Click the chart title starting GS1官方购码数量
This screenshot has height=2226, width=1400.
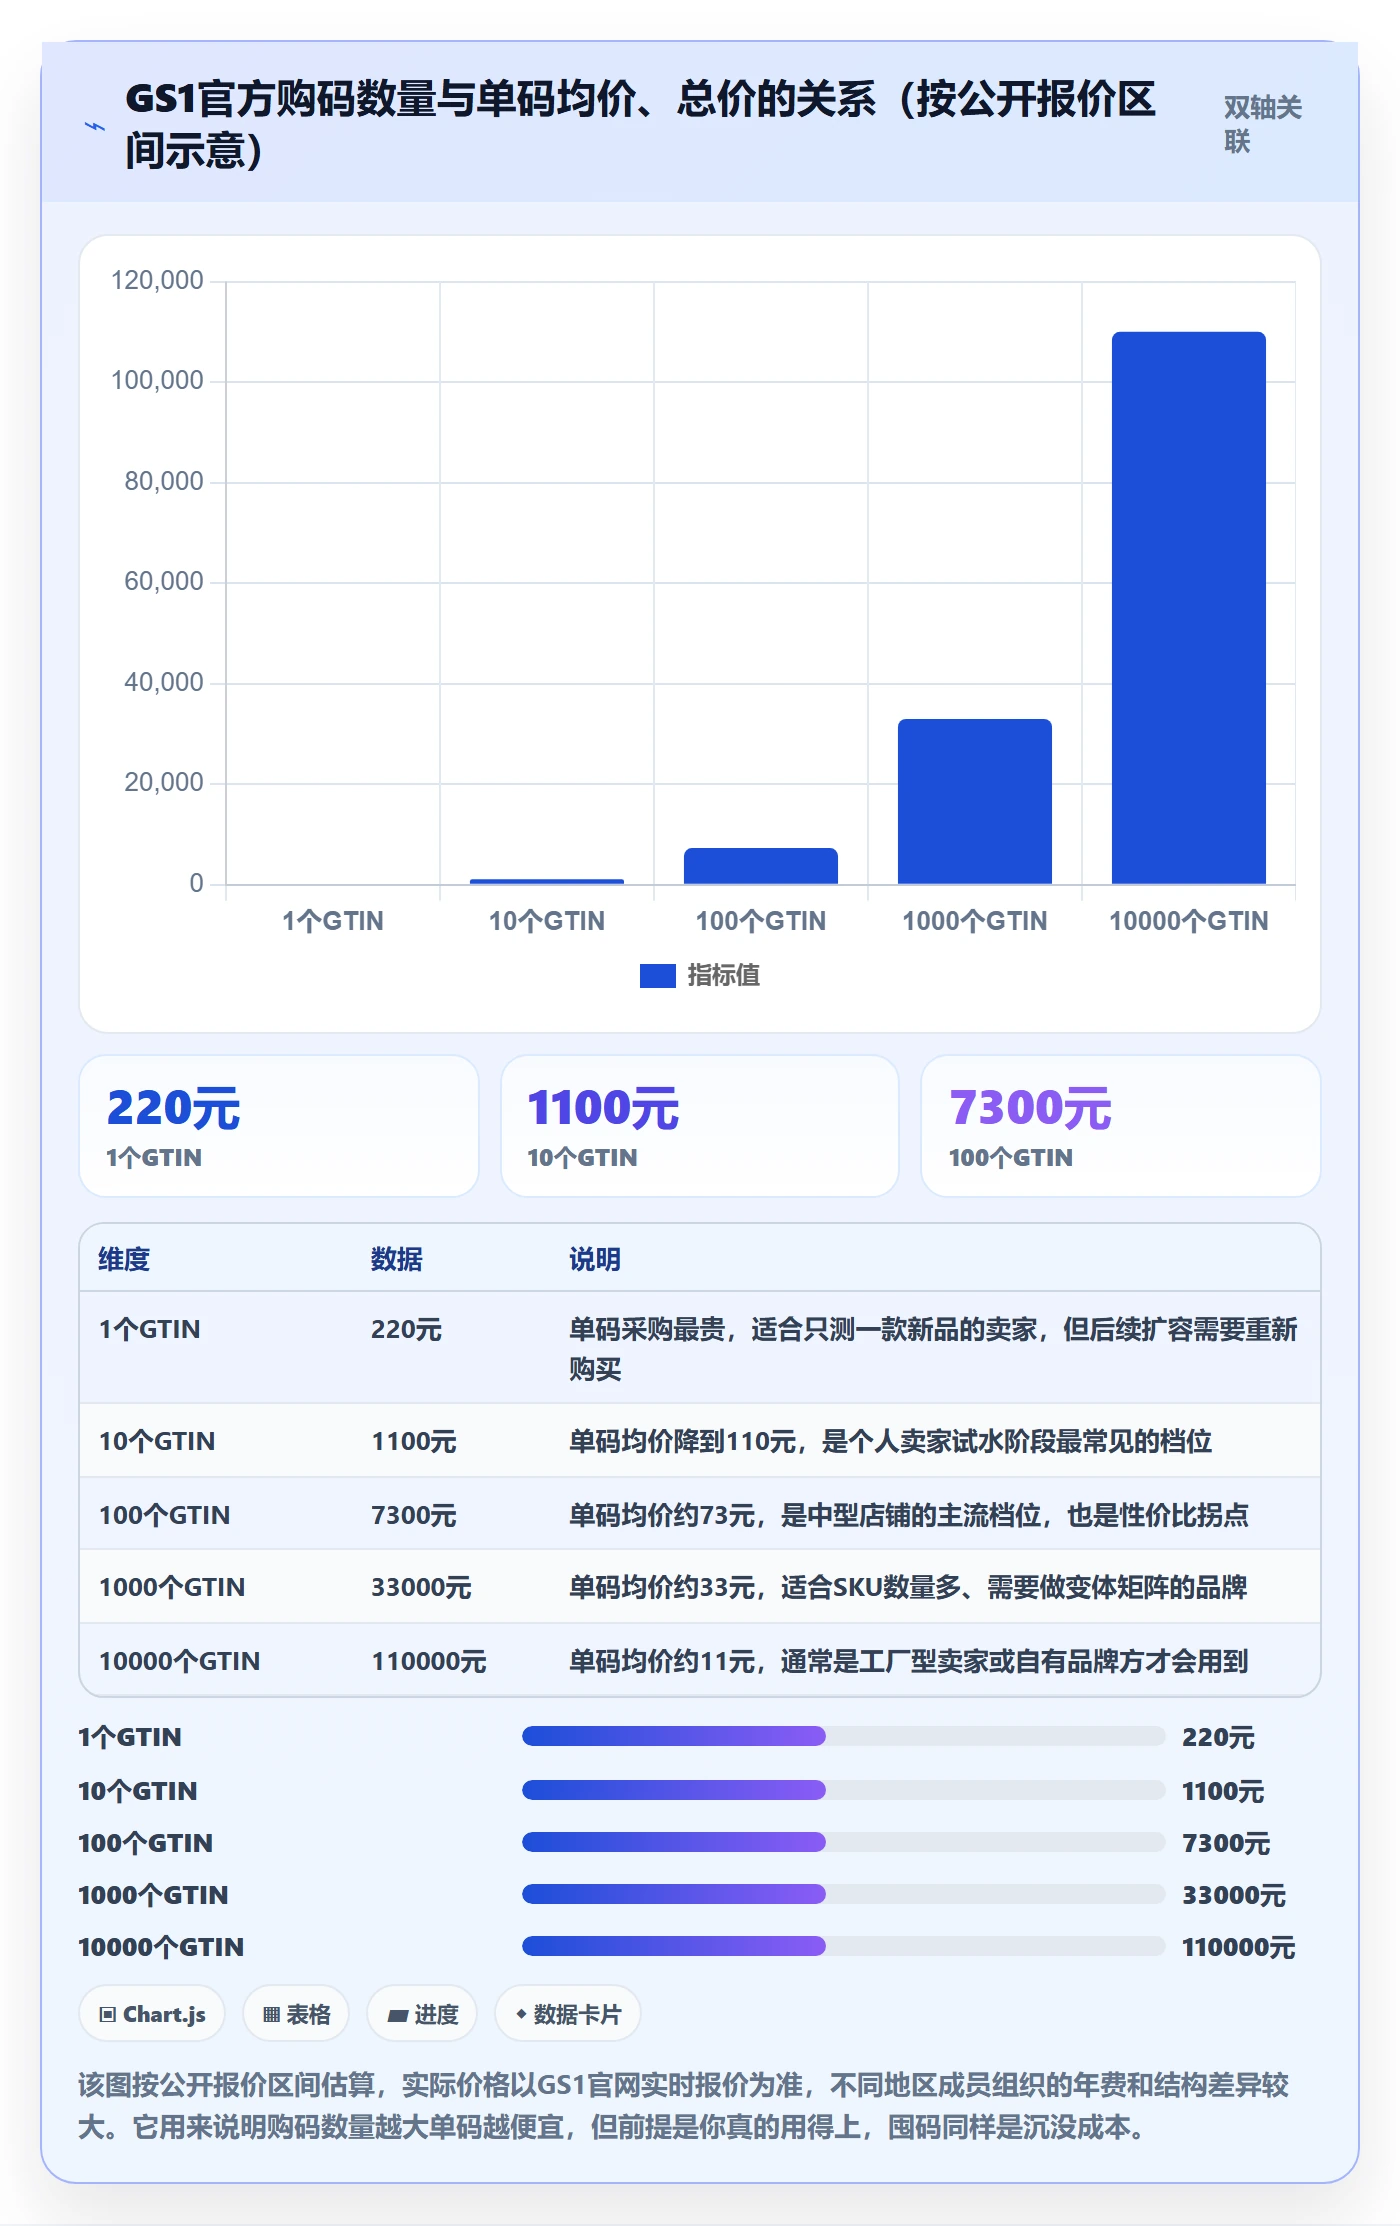pos(640,124)
